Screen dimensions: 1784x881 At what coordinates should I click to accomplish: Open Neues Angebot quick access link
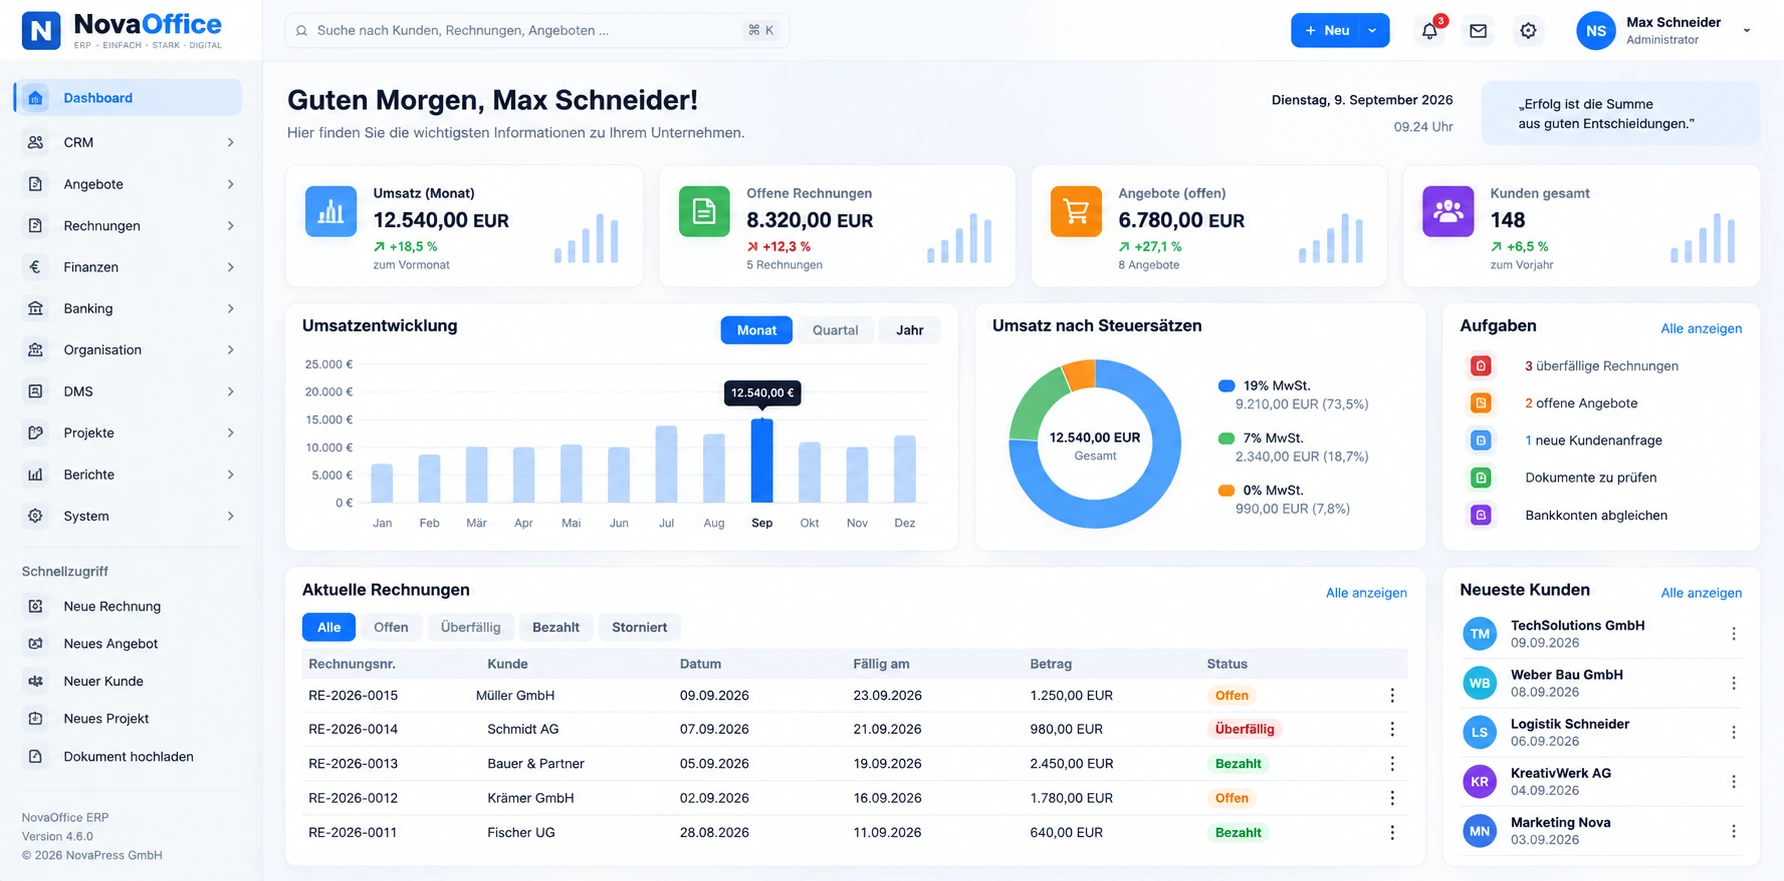pos(111,644)
